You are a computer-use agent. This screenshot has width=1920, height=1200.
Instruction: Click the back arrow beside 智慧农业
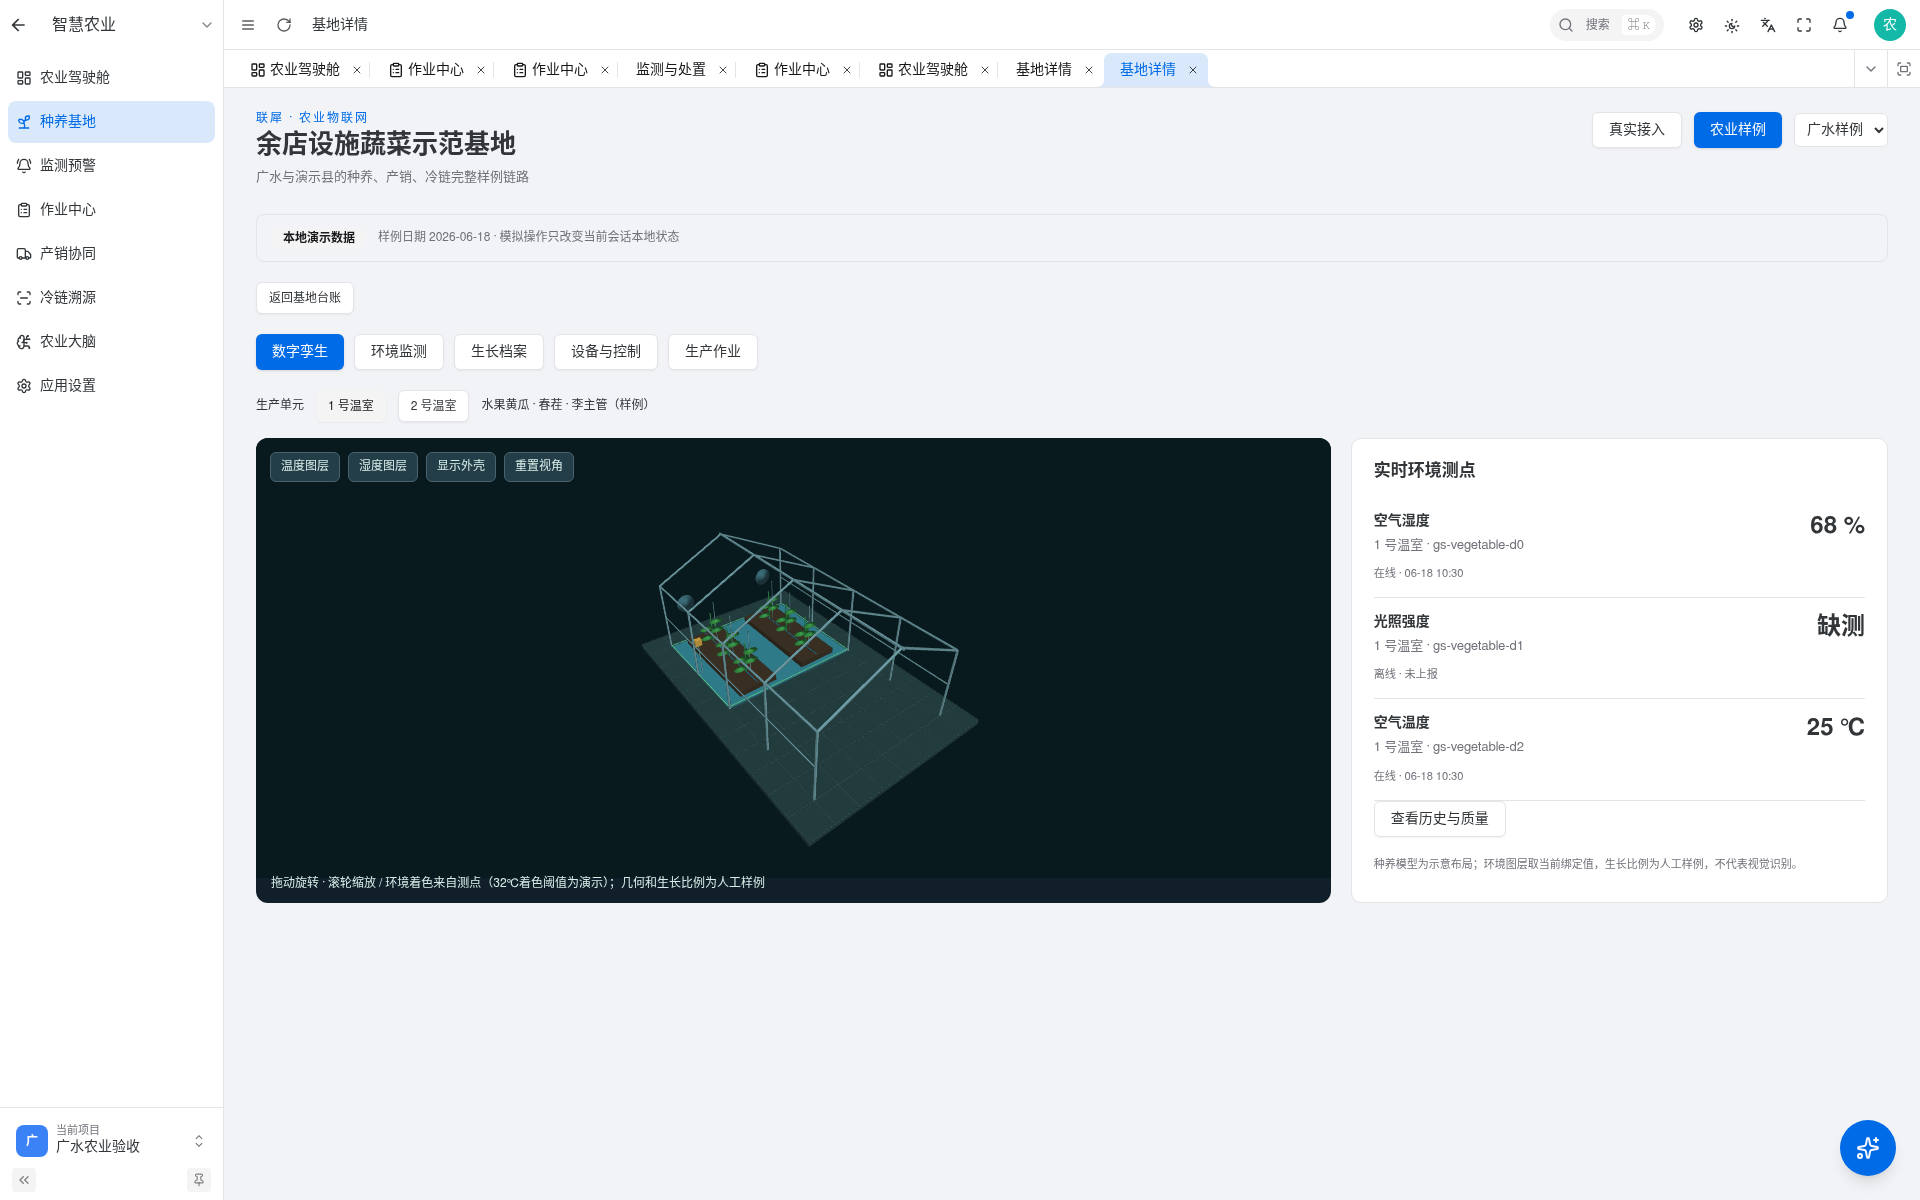[19, 25]
